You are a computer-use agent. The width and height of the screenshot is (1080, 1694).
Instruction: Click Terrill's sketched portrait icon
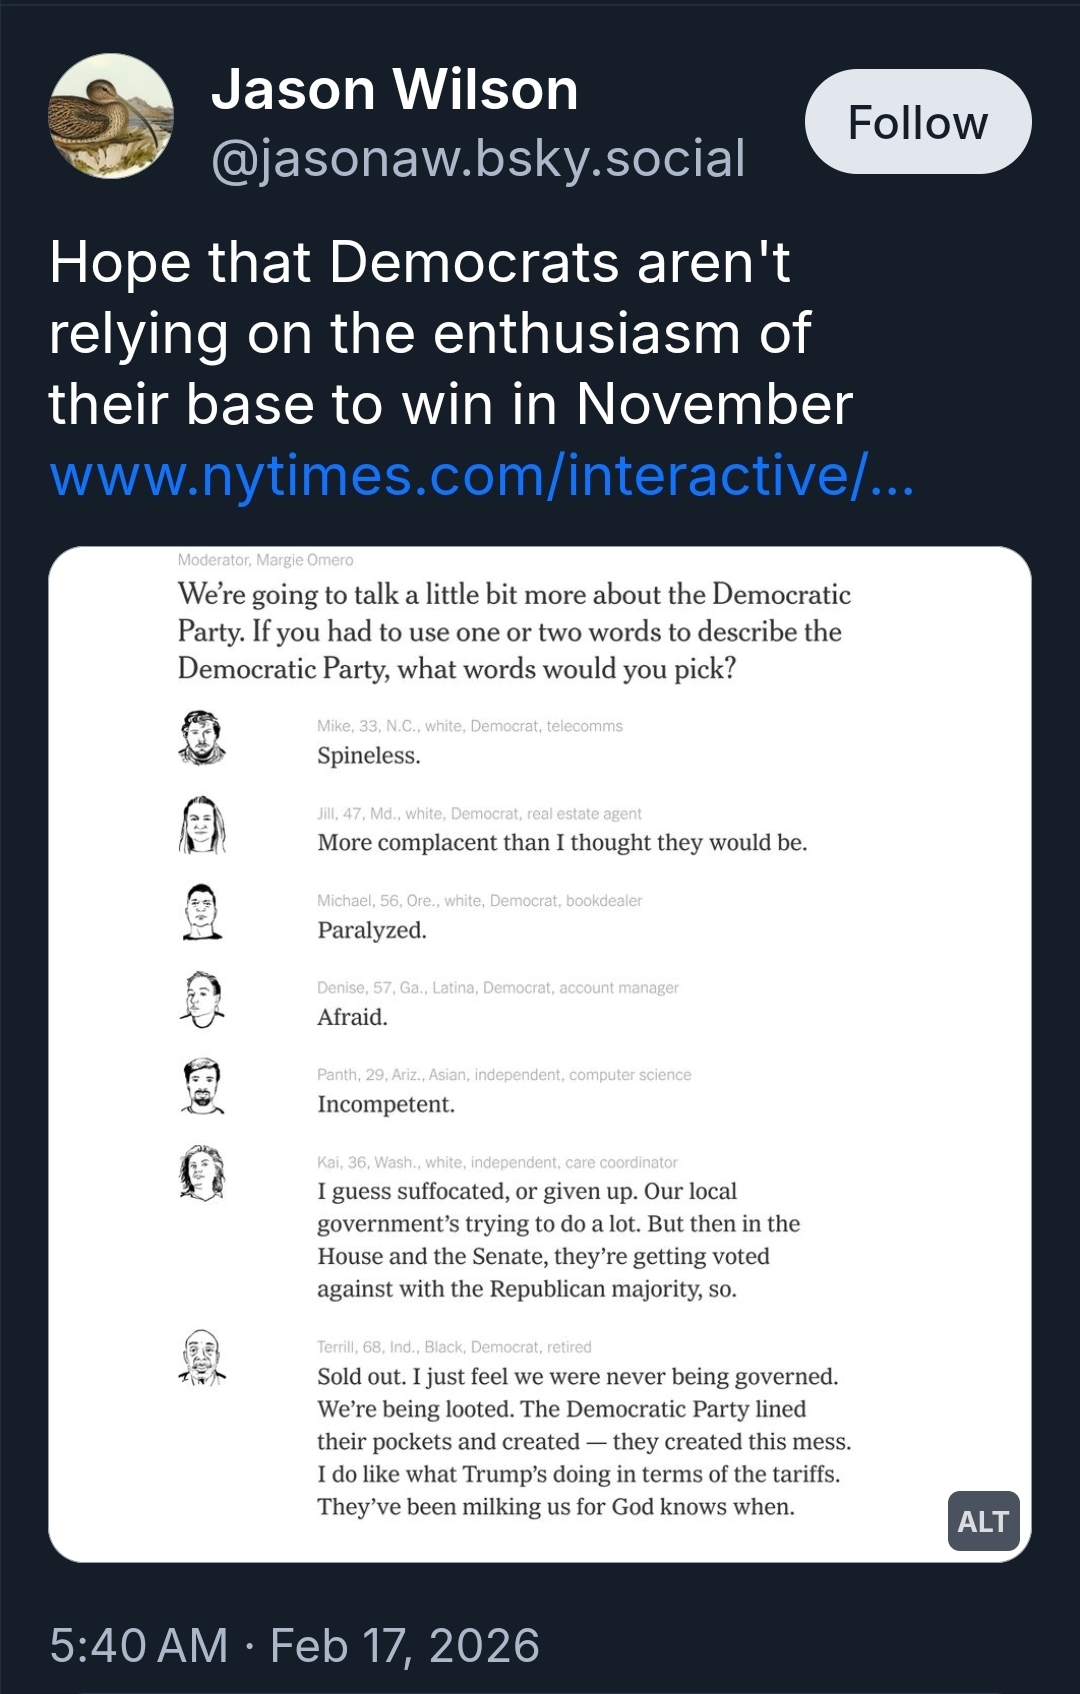pyautogui.click(x=202, y=1358)
